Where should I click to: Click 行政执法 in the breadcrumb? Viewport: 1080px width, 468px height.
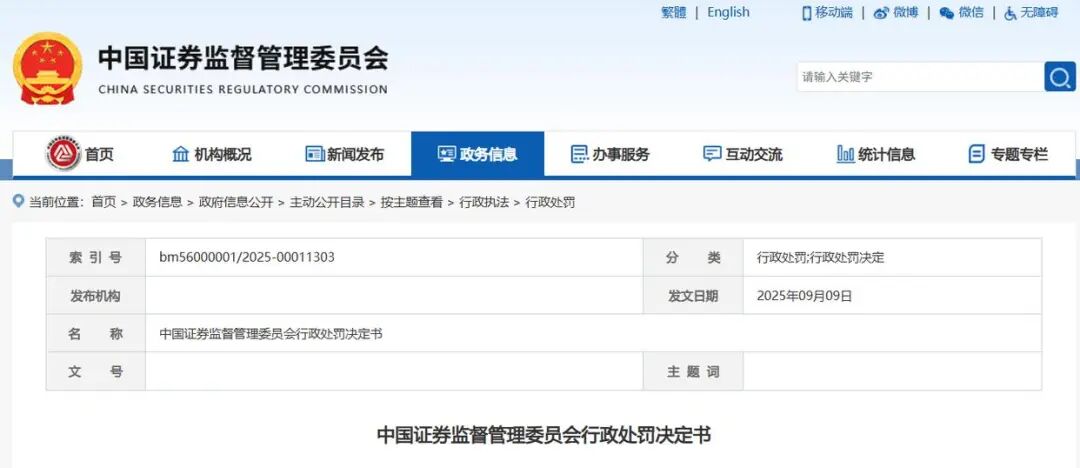(x=484, y=202)
